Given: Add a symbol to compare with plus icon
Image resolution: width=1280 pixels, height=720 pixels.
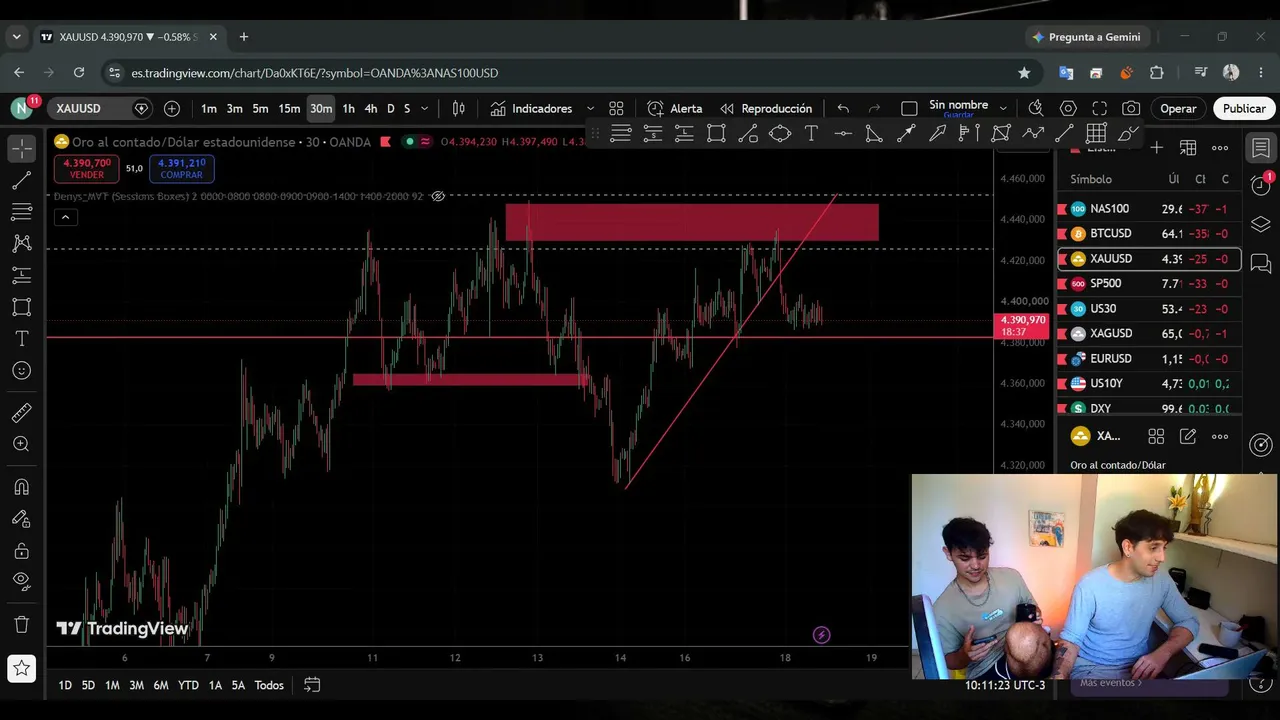Looking at the screenshot, I should click(x=172, y=108).
